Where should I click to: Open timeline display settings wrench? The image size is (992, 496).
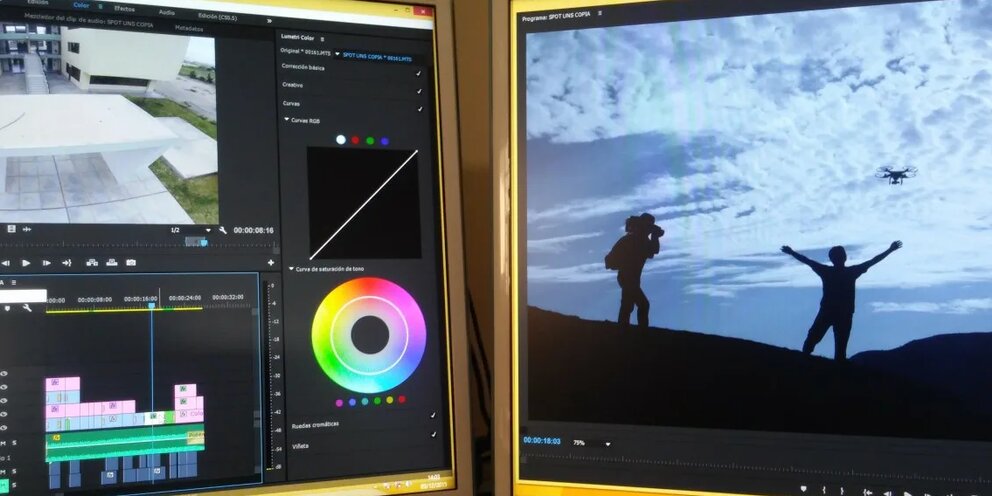click(x=27, y=307)
